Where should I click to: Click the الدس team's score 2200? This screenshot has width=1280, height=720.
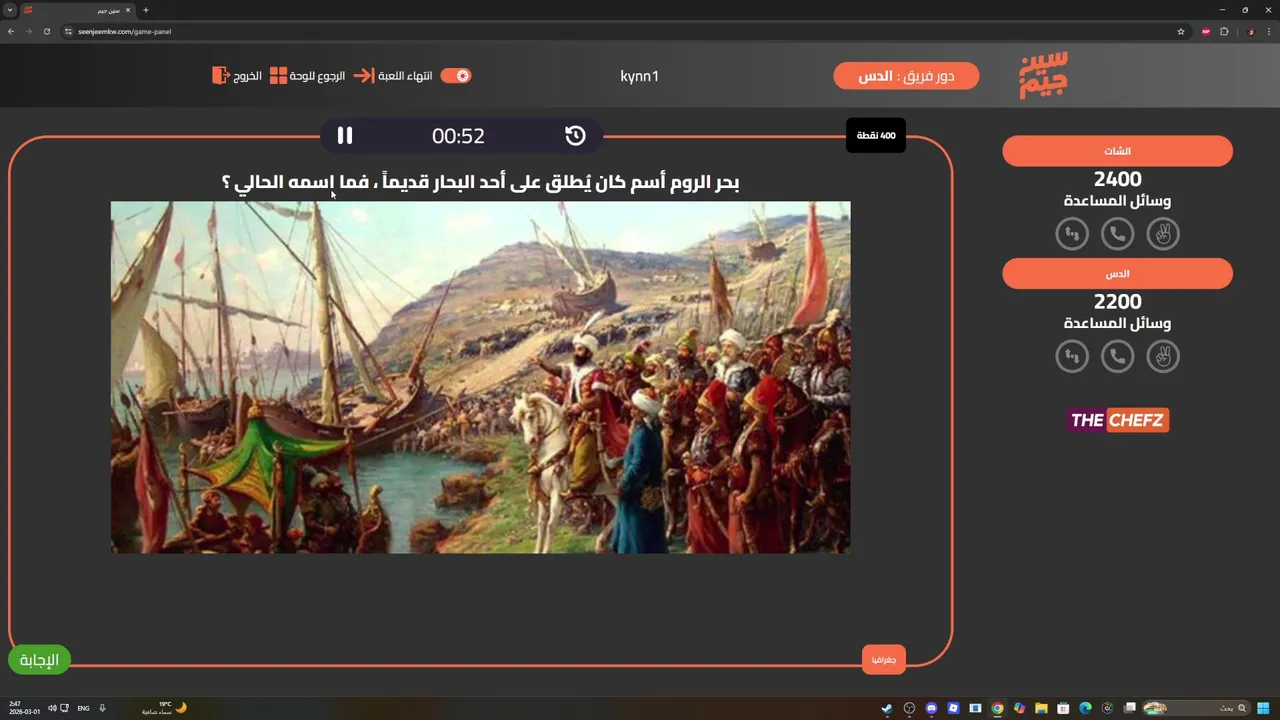pos(1117,302)
